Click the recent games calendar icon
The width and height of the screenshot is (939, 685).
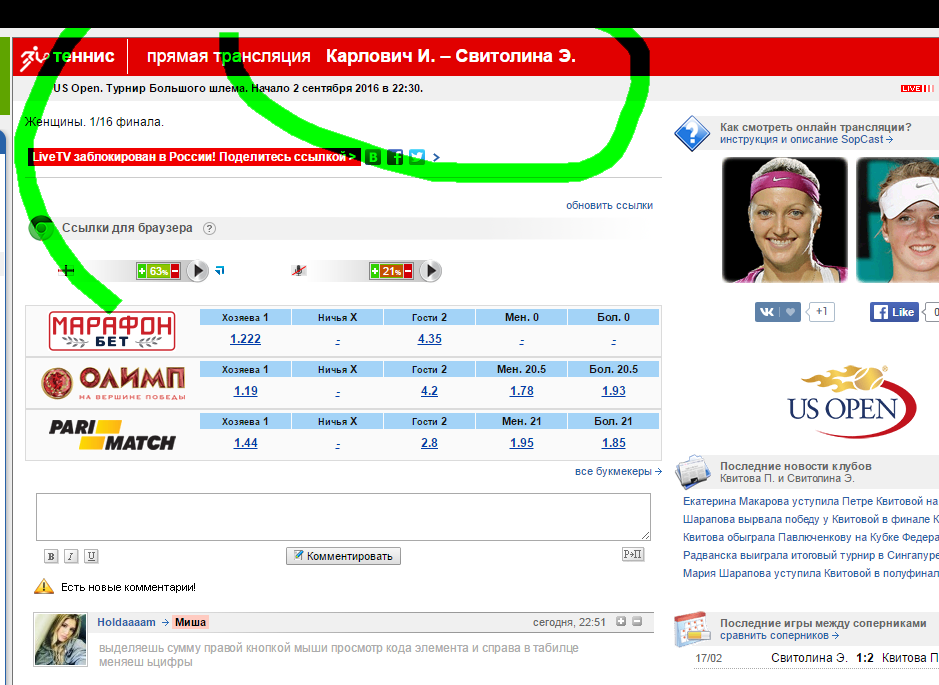(x=693, y=629)
